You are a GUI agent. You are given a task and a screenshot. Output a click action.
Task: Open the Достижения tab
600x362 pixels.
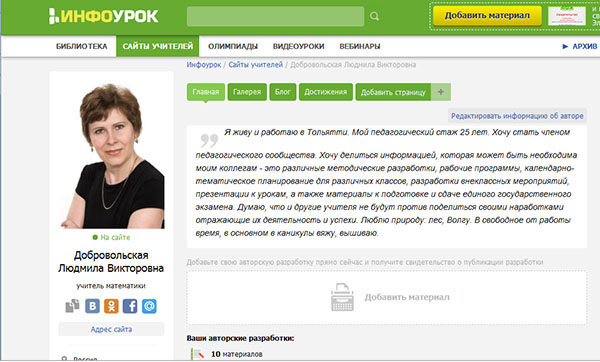coord(326,92)
